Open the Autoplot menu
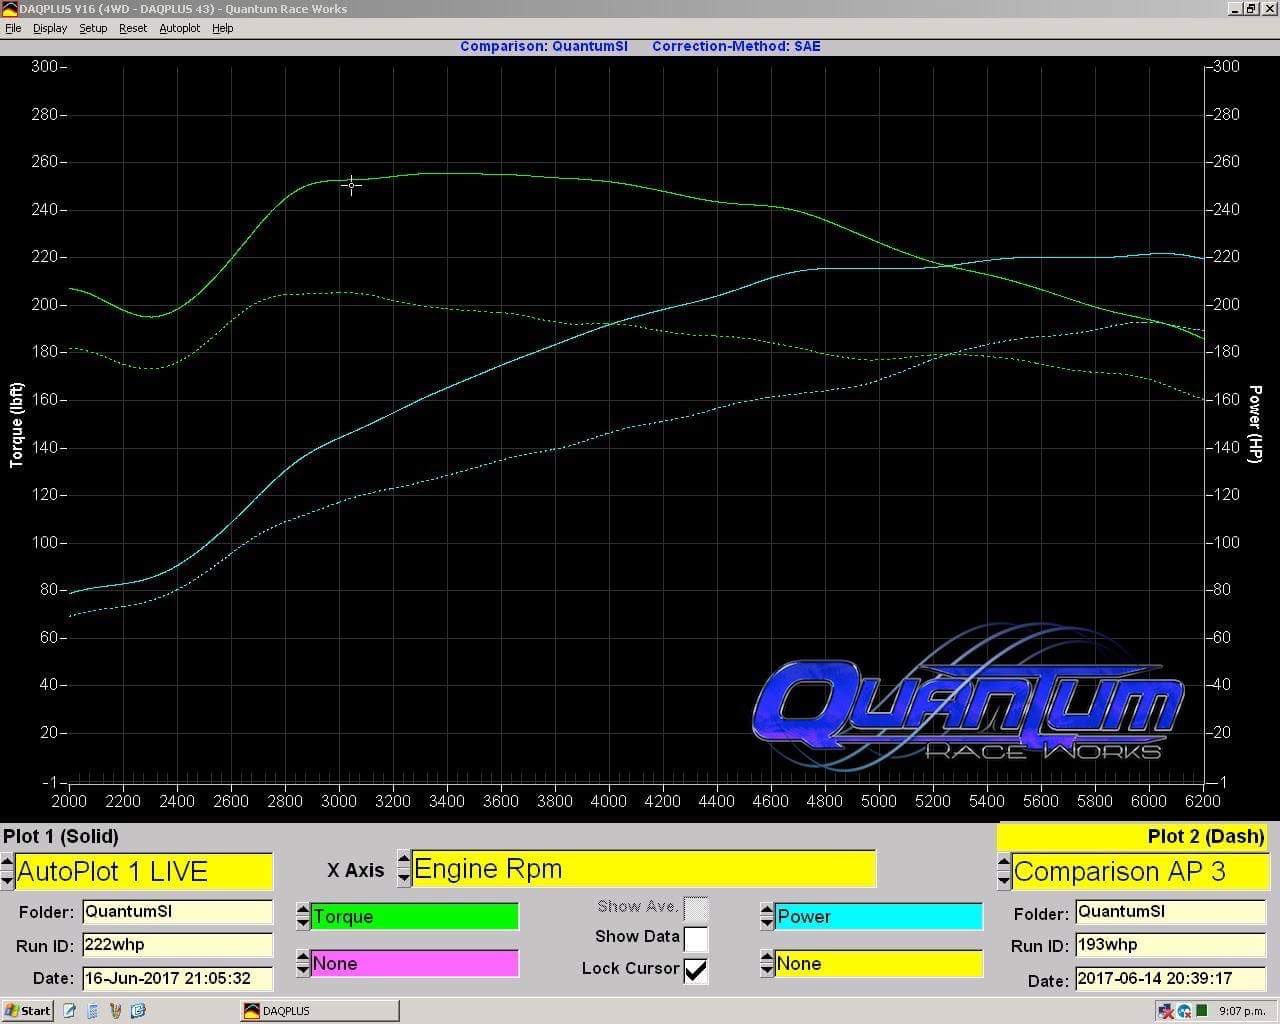The width and height of the screenshot is (1280, 1024). tap(180, 28)
